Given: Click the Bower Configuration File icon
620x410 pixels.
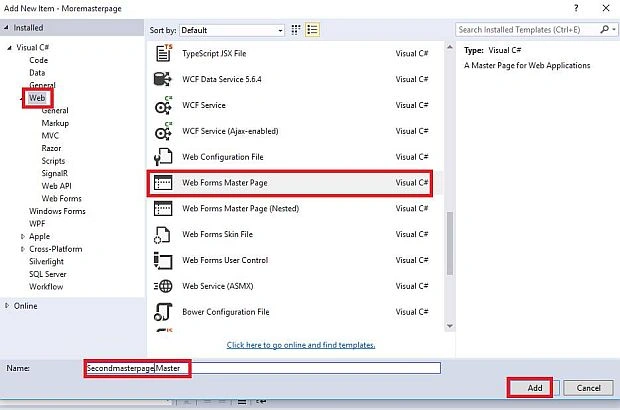Looking at the screenshot, I should coord(163,312).
